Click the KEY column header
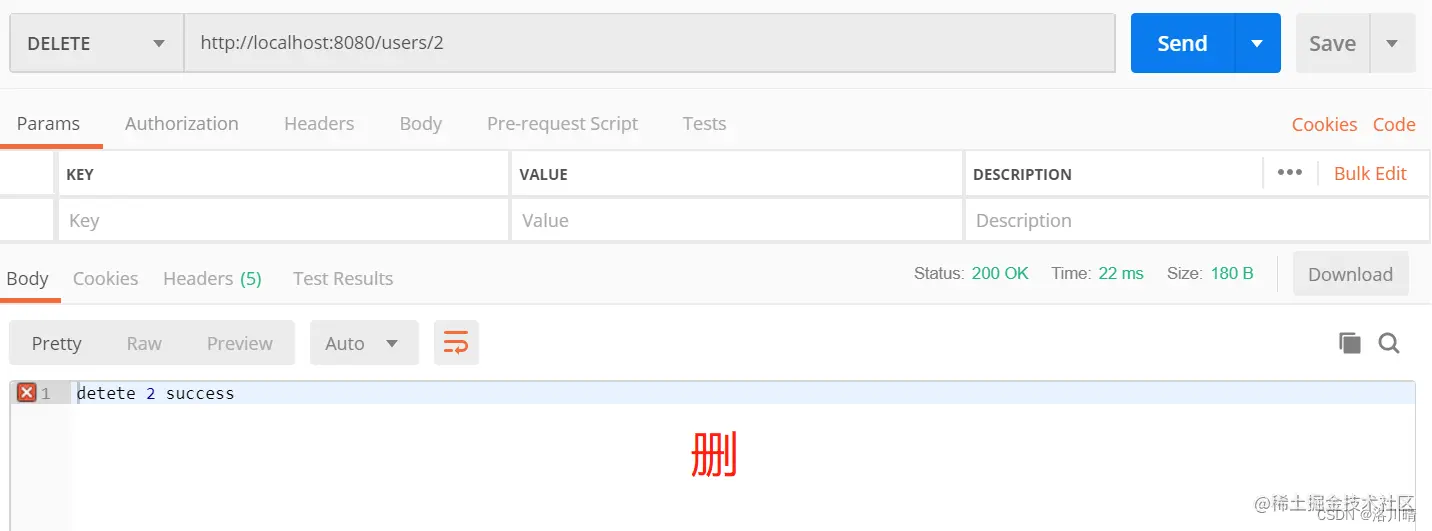 80,174
